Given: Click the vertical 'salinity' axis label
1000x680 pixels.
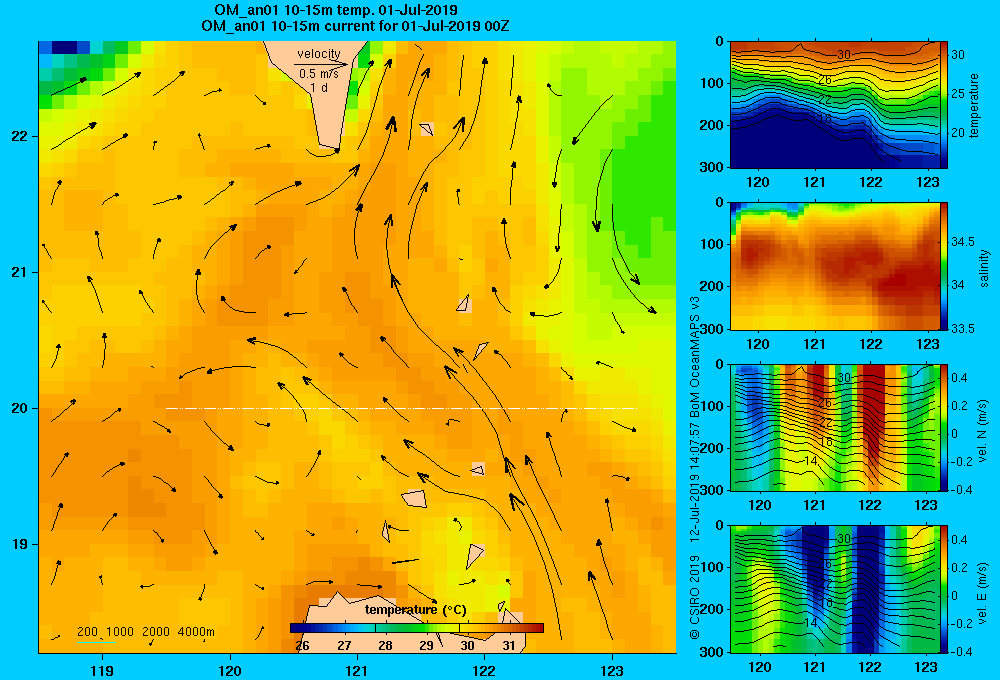Looking at the screenshot, I should pyautogui.click(x=983, y=268).
